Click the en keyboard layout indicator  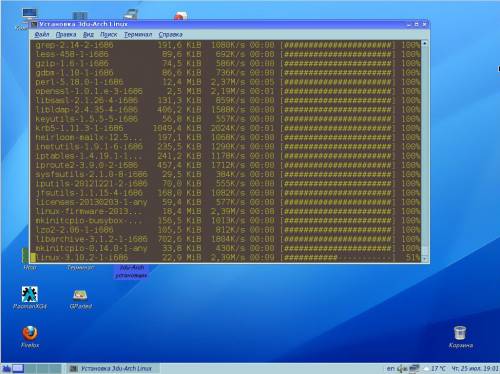click(390, 369)
